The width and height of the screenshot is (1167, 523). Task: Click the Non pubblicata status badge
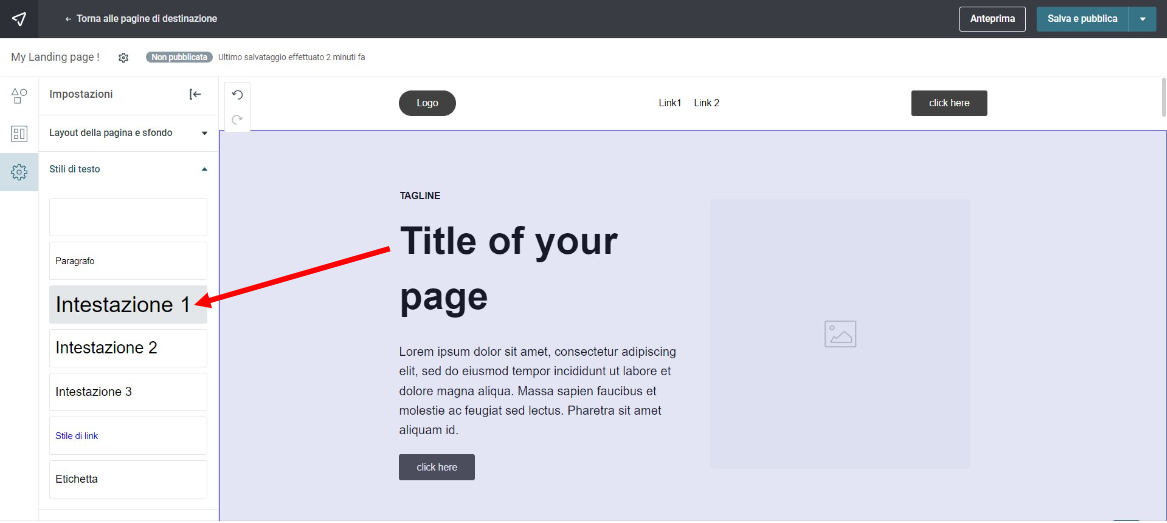pyautogui.click(x=179, y=57)
